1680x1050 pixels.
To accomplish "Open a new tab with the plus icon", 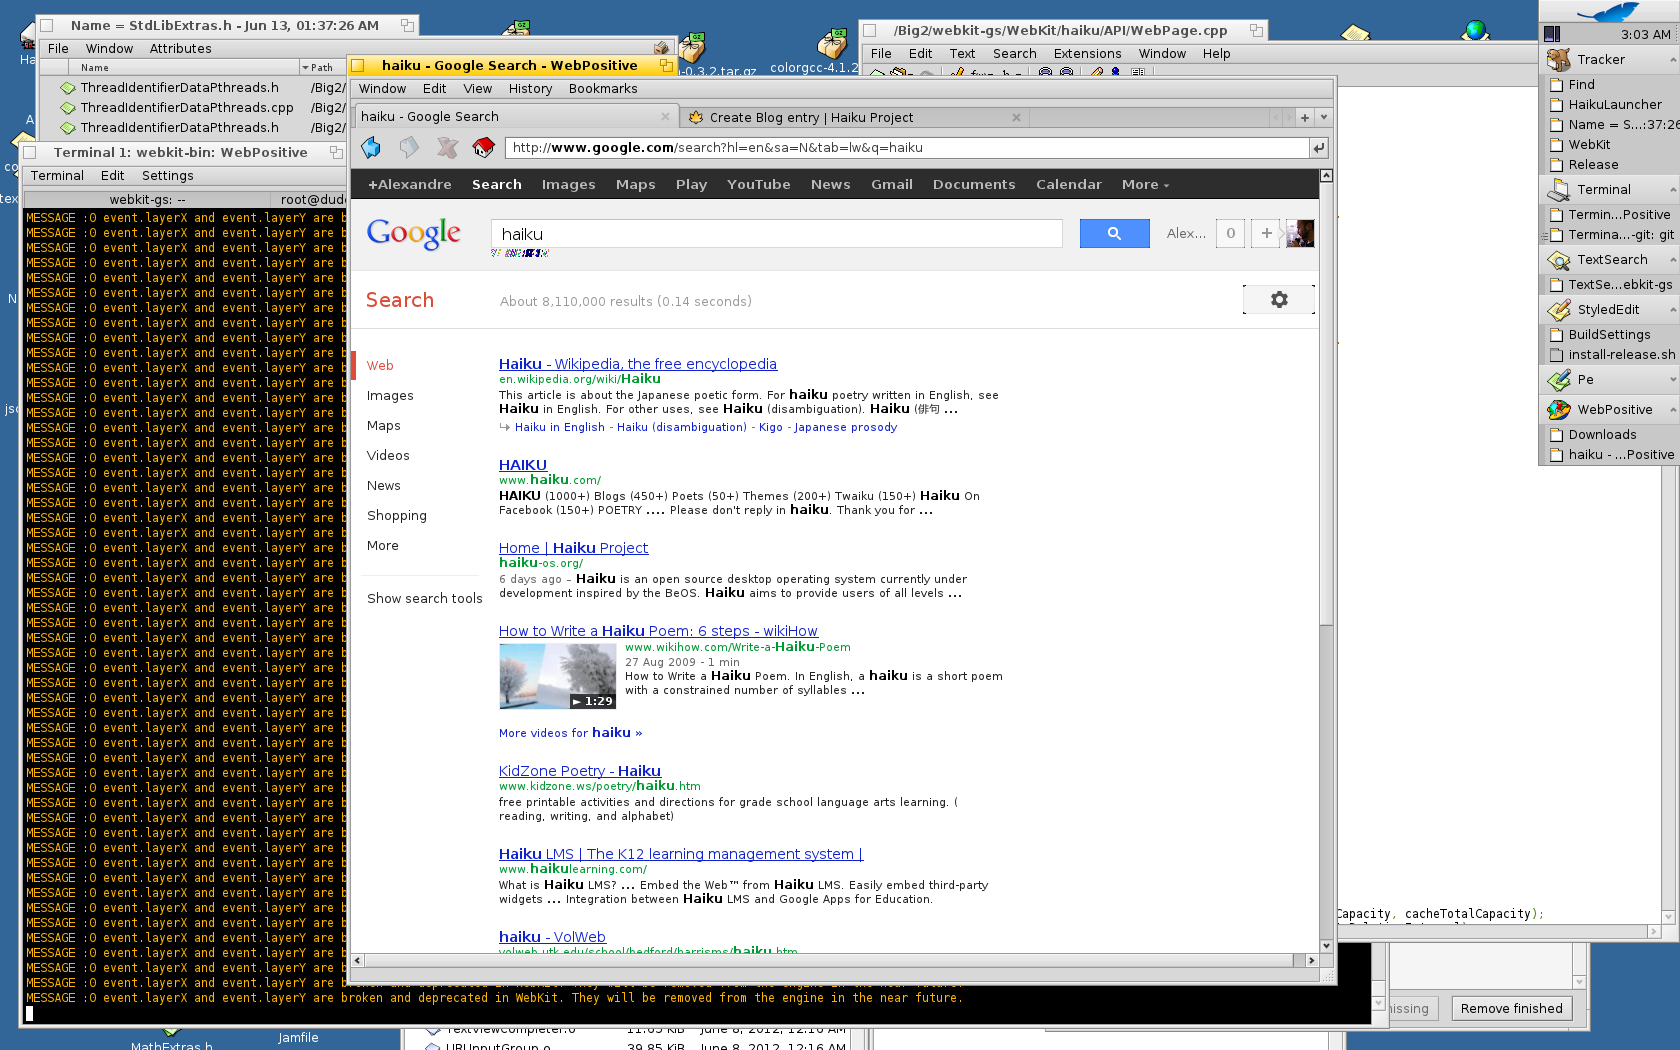I will point(1304,117).
